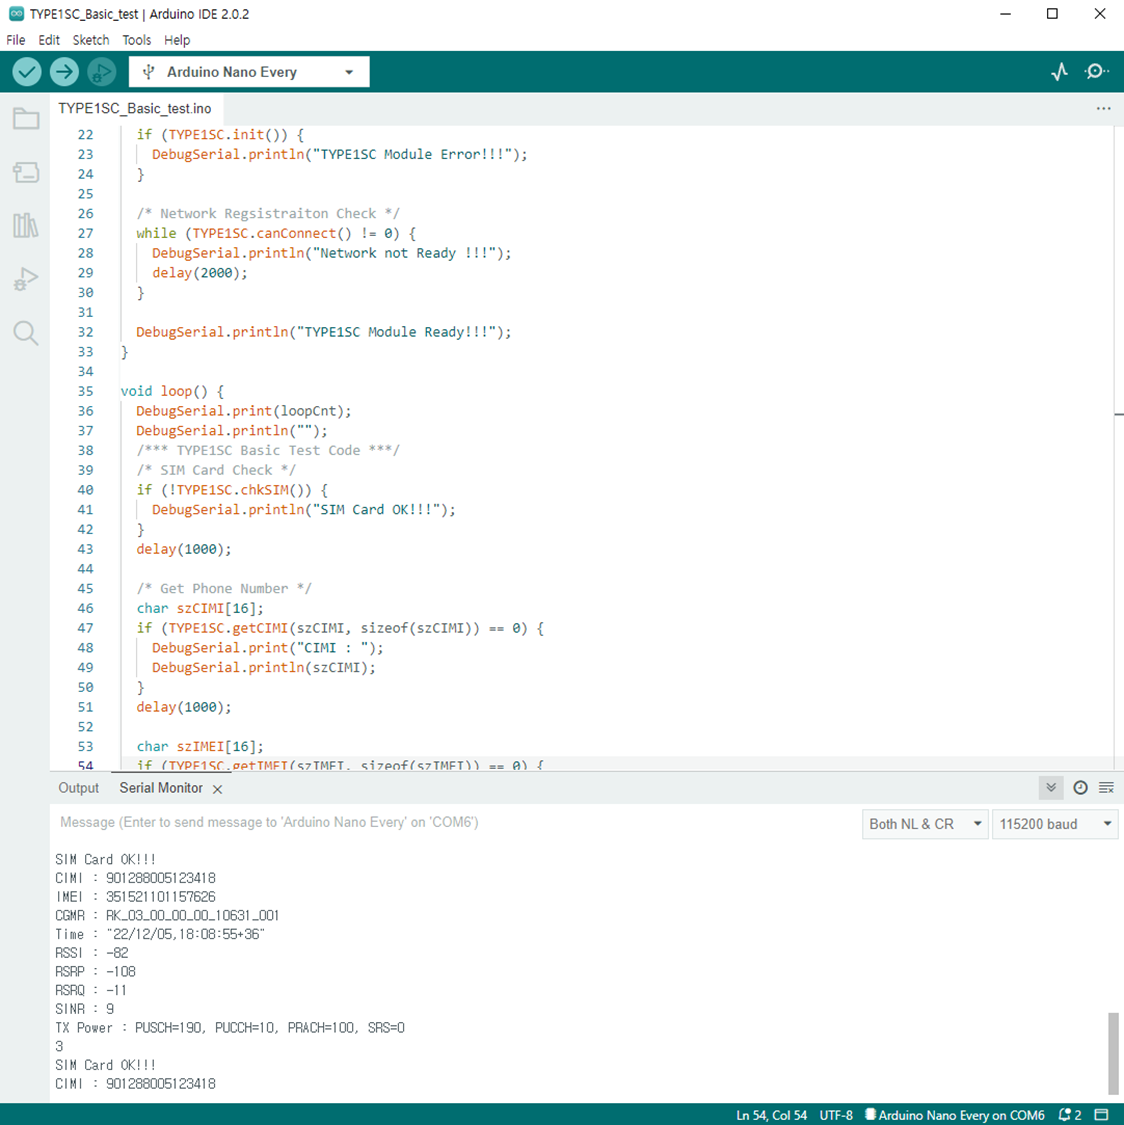Click the TX Power output line
The image size is (1124, 1125).
[230, 1027]
